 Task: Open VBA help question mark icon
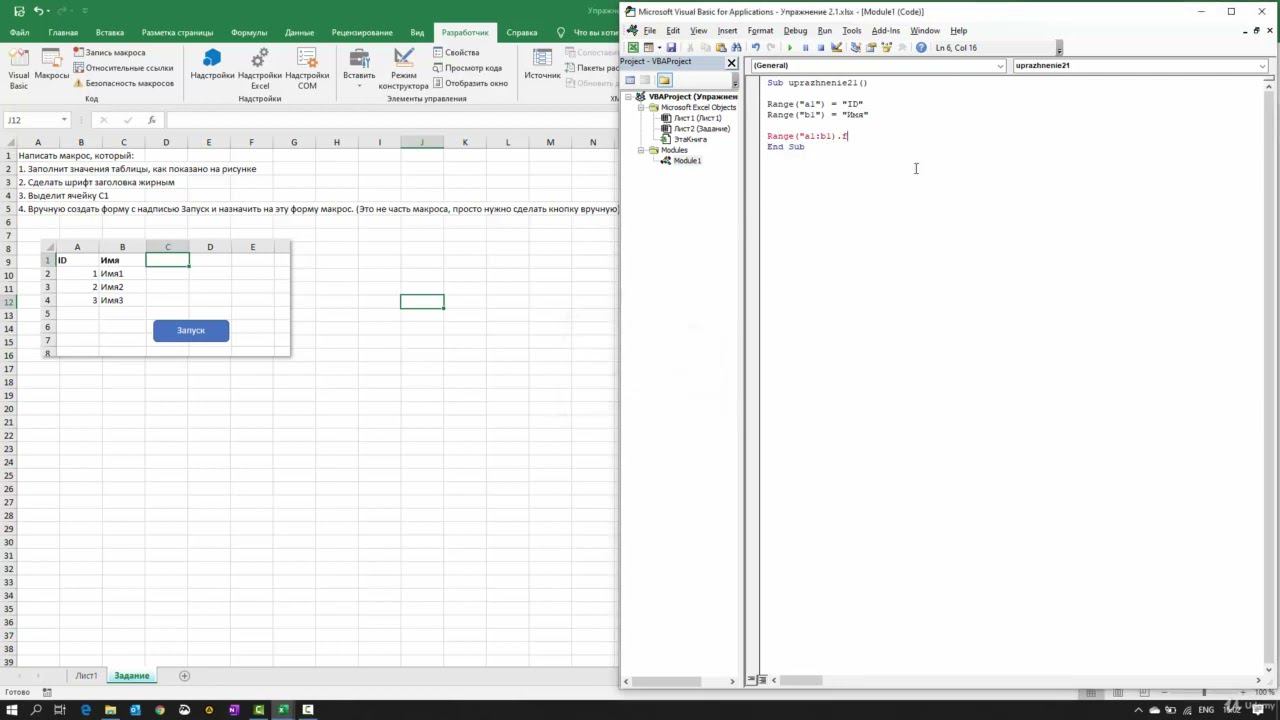pos(921,48)
